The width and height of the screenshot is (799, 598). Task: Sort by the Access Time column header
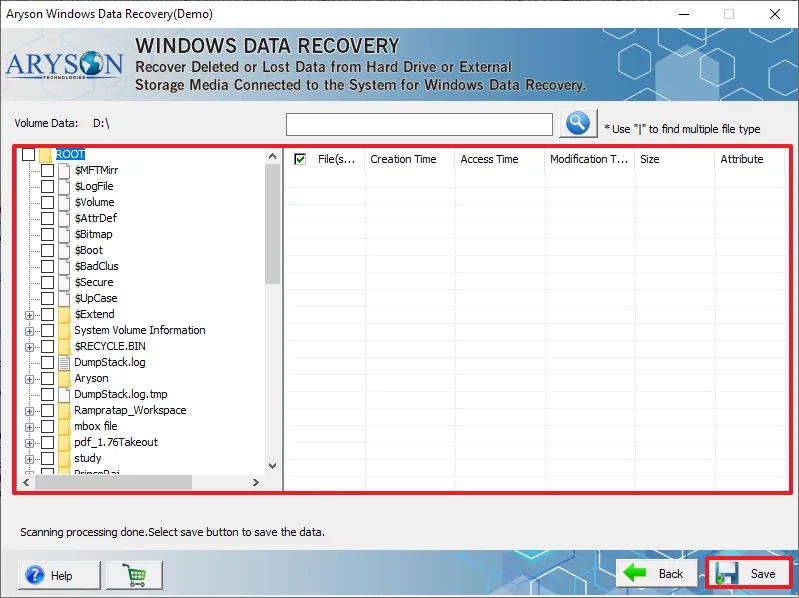(x=500, y=159)
